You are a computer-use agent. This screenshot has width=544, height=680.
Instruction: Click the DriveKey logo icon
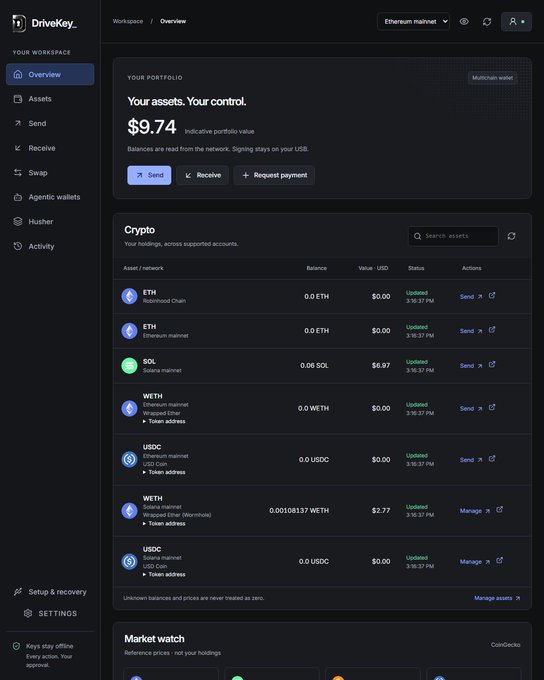coord(19,23)
